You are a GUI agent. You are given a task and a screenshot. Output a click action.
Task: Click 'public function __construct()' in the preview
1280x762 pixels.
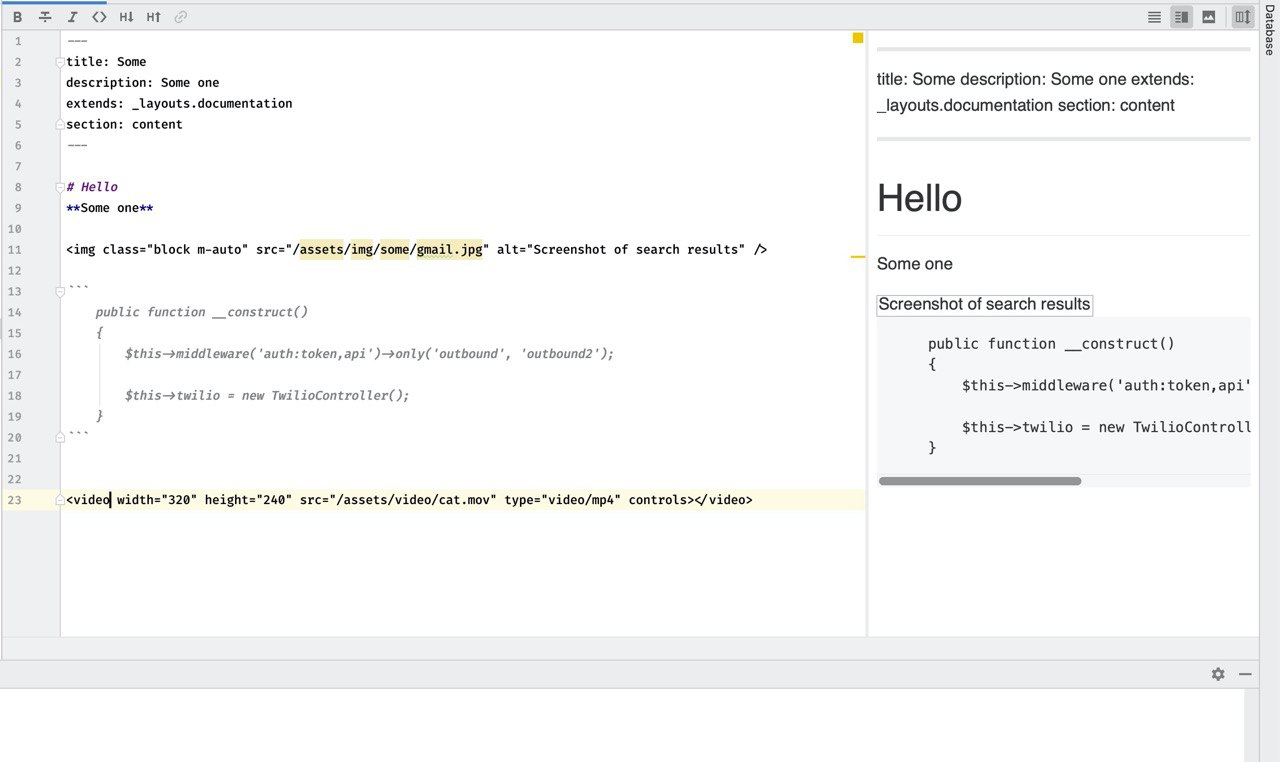(1051, 344)
